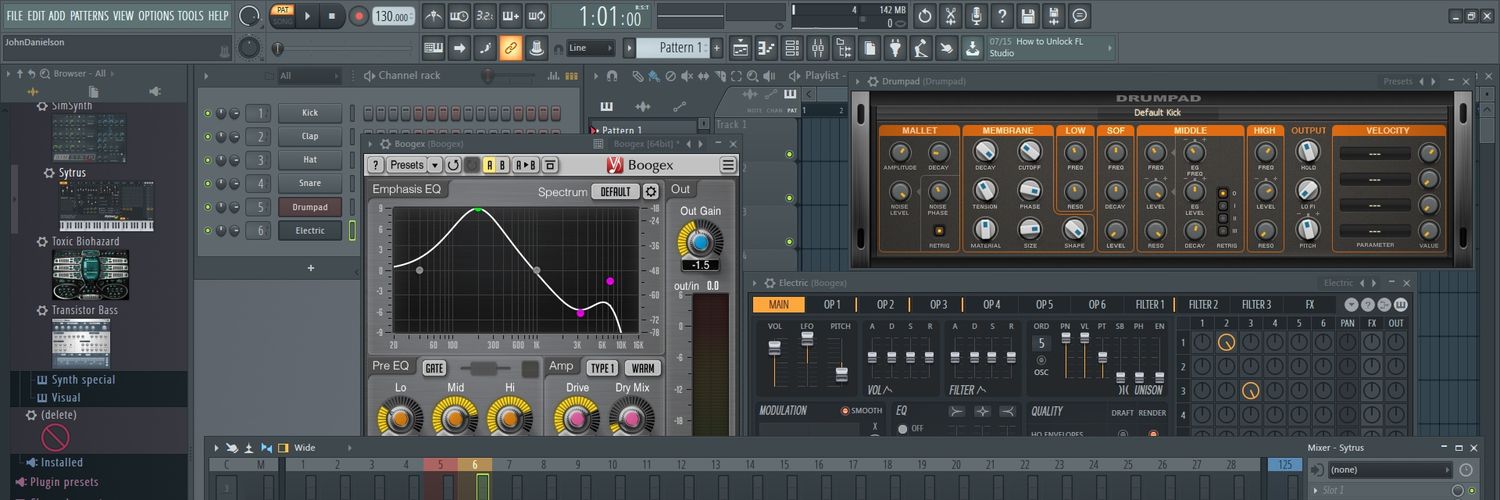Open the OPTIONS menu
1500x500 pixels.
156,16
